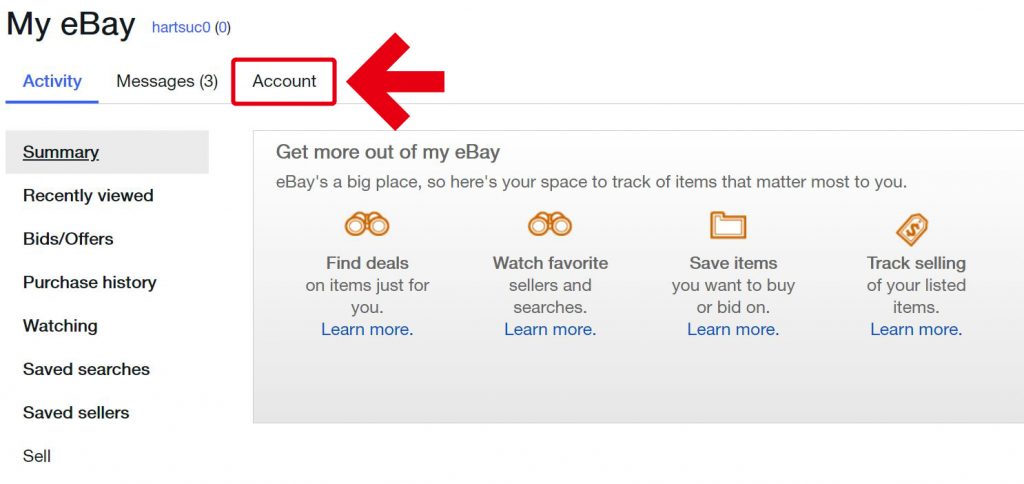View Purchase history in the sidebar
The height and width of the screenshot is (484, 1024).
click(x=89, y=282)
